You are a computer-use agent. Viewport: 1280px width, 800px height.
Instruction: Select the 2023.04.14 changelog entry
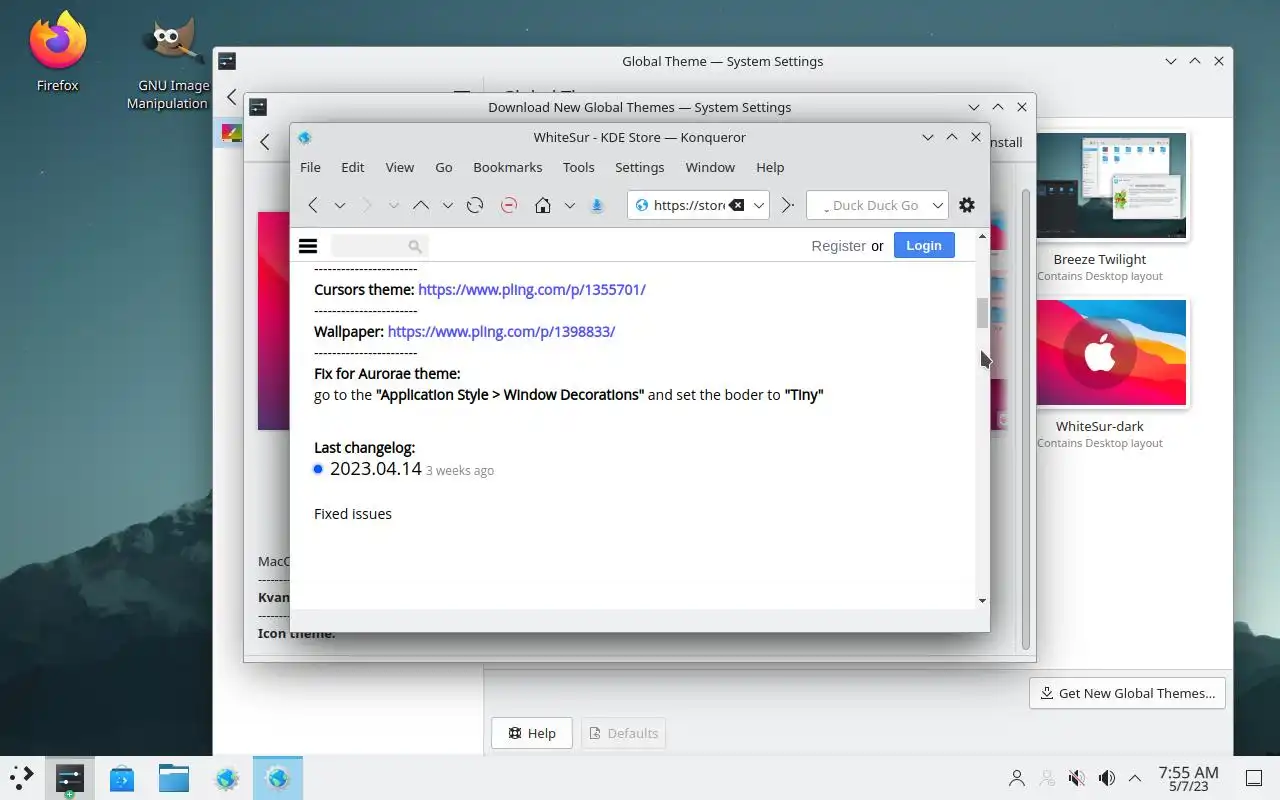point(376,468)
